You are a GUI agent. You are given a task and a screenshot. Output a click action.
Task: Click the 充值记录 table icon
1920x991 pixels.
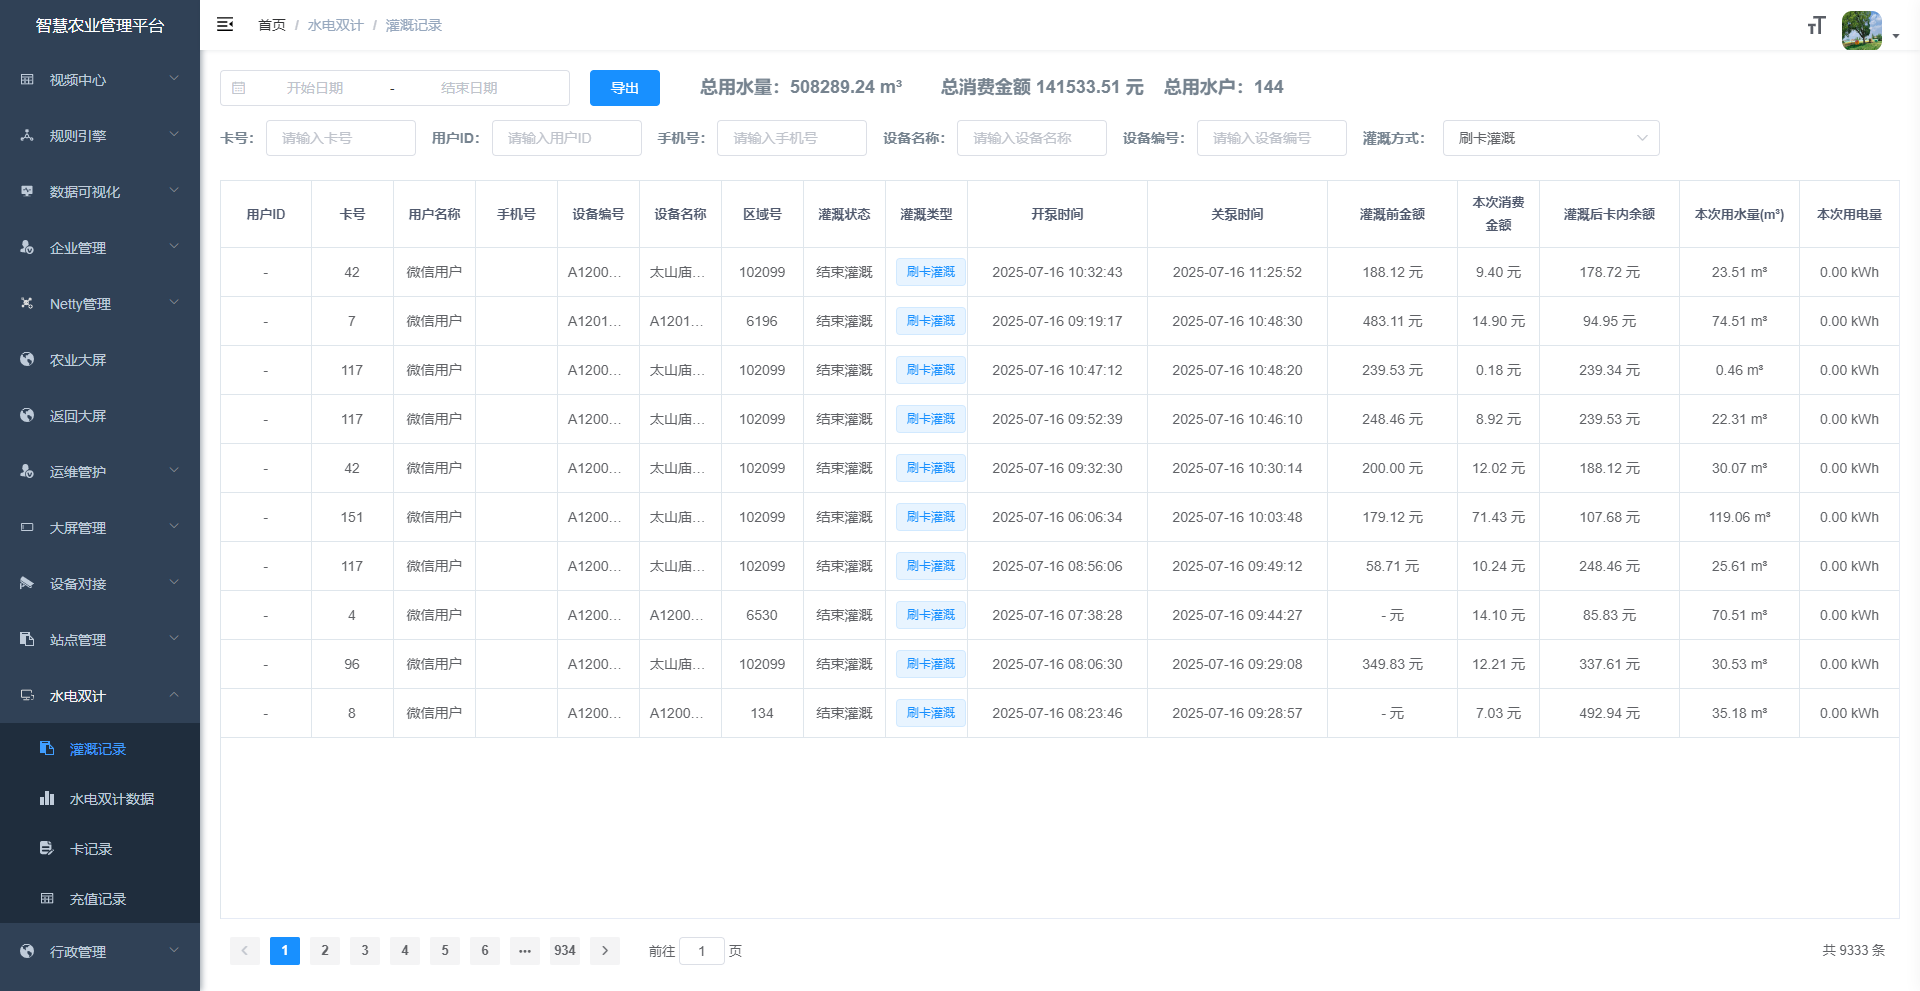[x=47, y=899]
